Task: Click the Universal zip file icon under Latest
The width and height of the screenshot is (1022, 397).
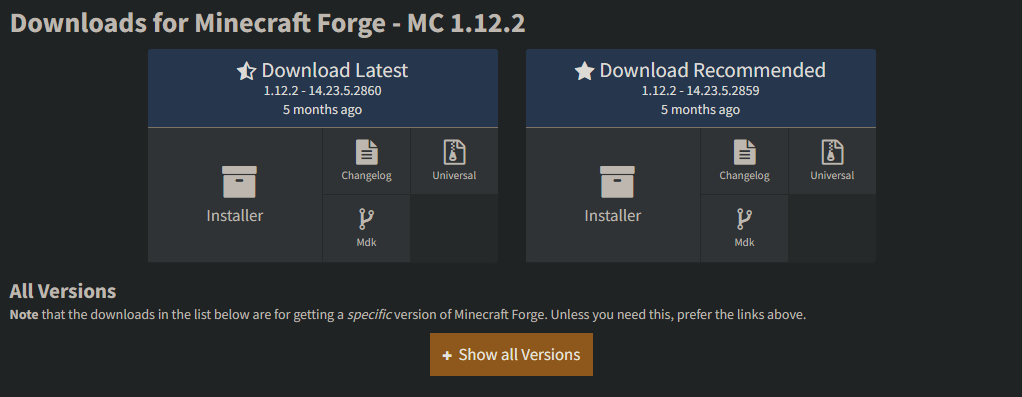Action: click(x=454, y=152)
